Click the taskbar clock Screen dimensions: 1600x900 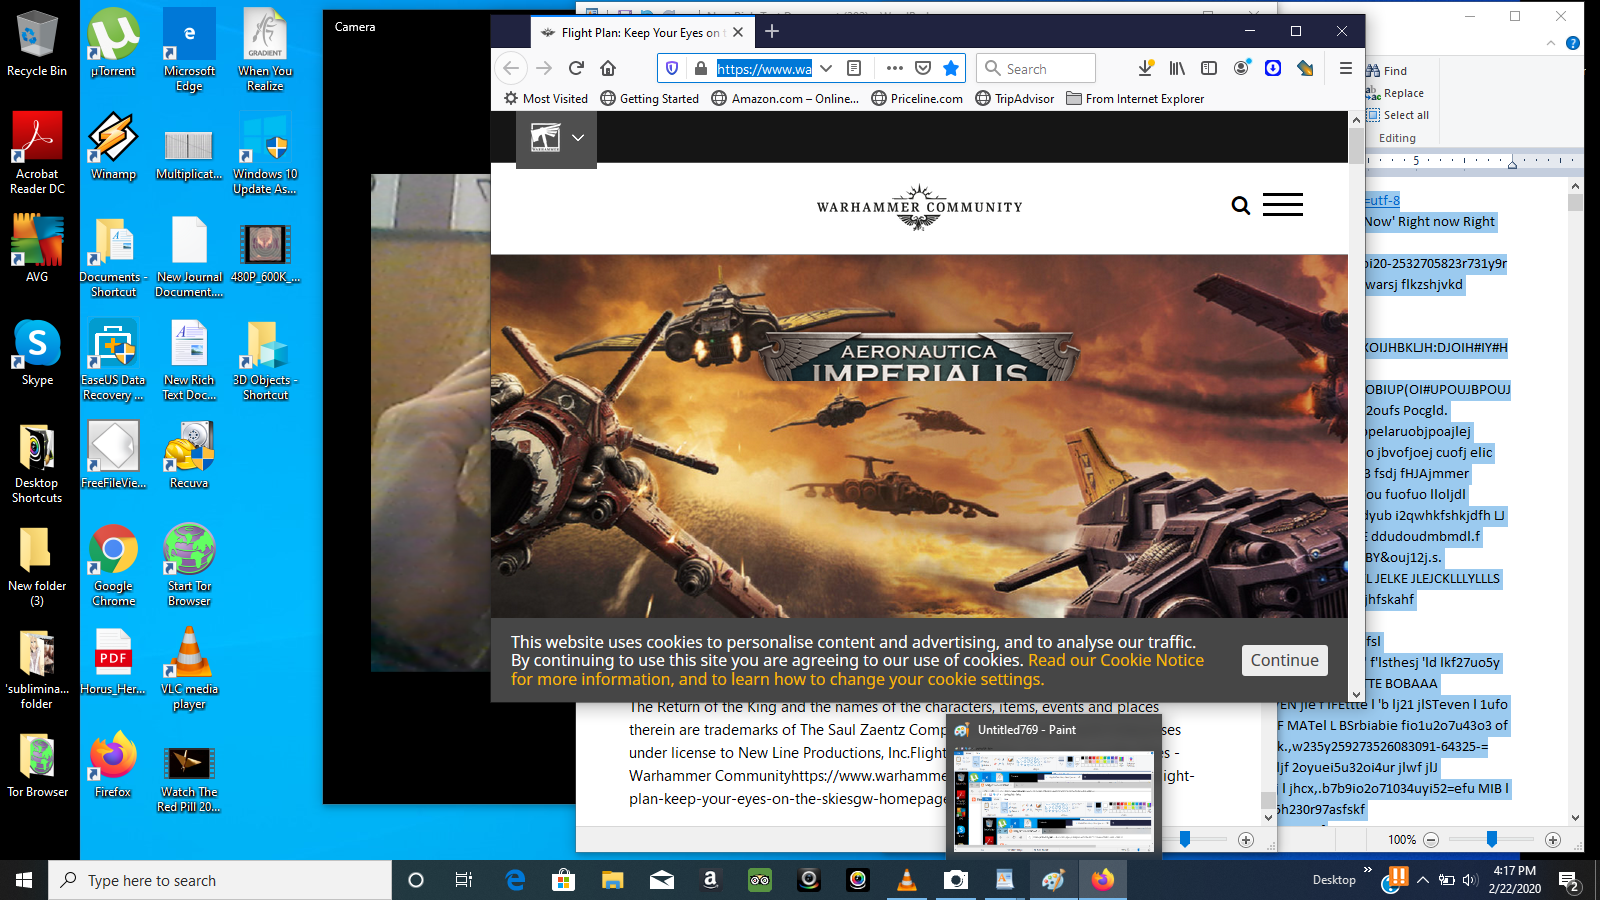point(1514,880)
